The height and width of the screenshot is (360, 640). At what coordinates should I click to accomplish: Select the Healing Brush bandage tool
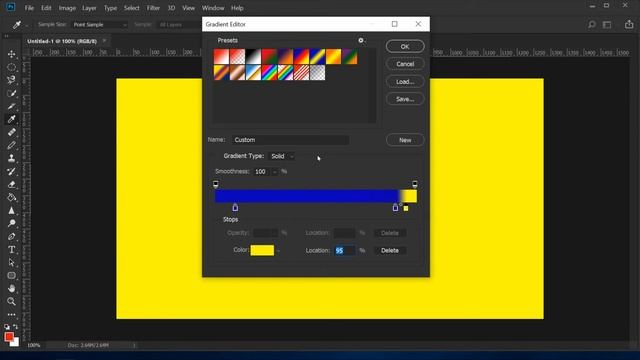tap(11, 132)
